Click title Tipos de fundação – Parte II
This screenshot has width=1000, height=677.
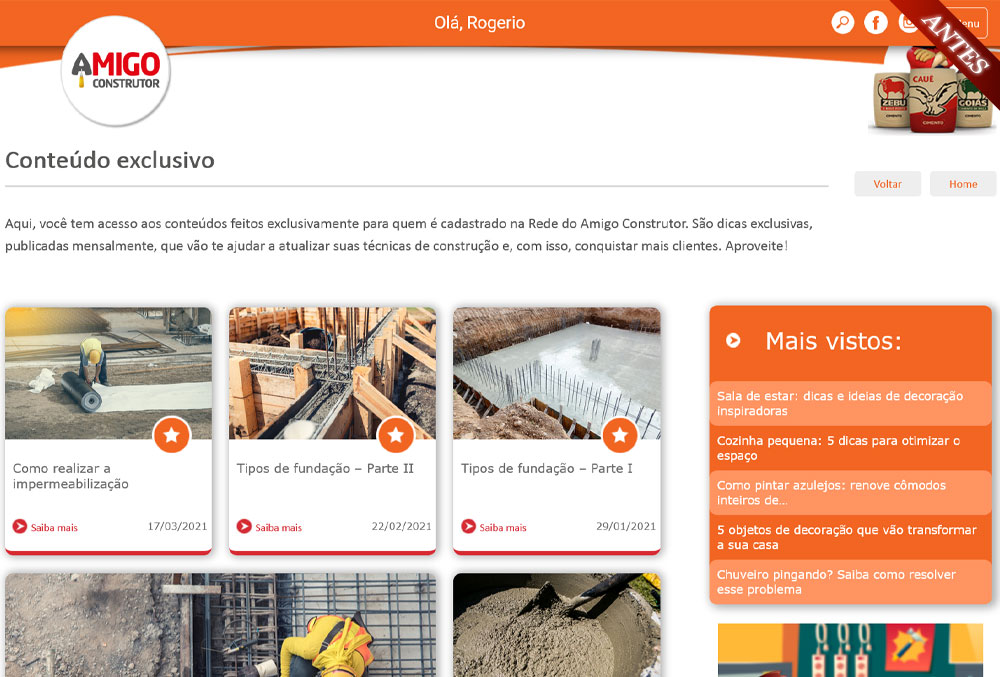pos(325,469)
